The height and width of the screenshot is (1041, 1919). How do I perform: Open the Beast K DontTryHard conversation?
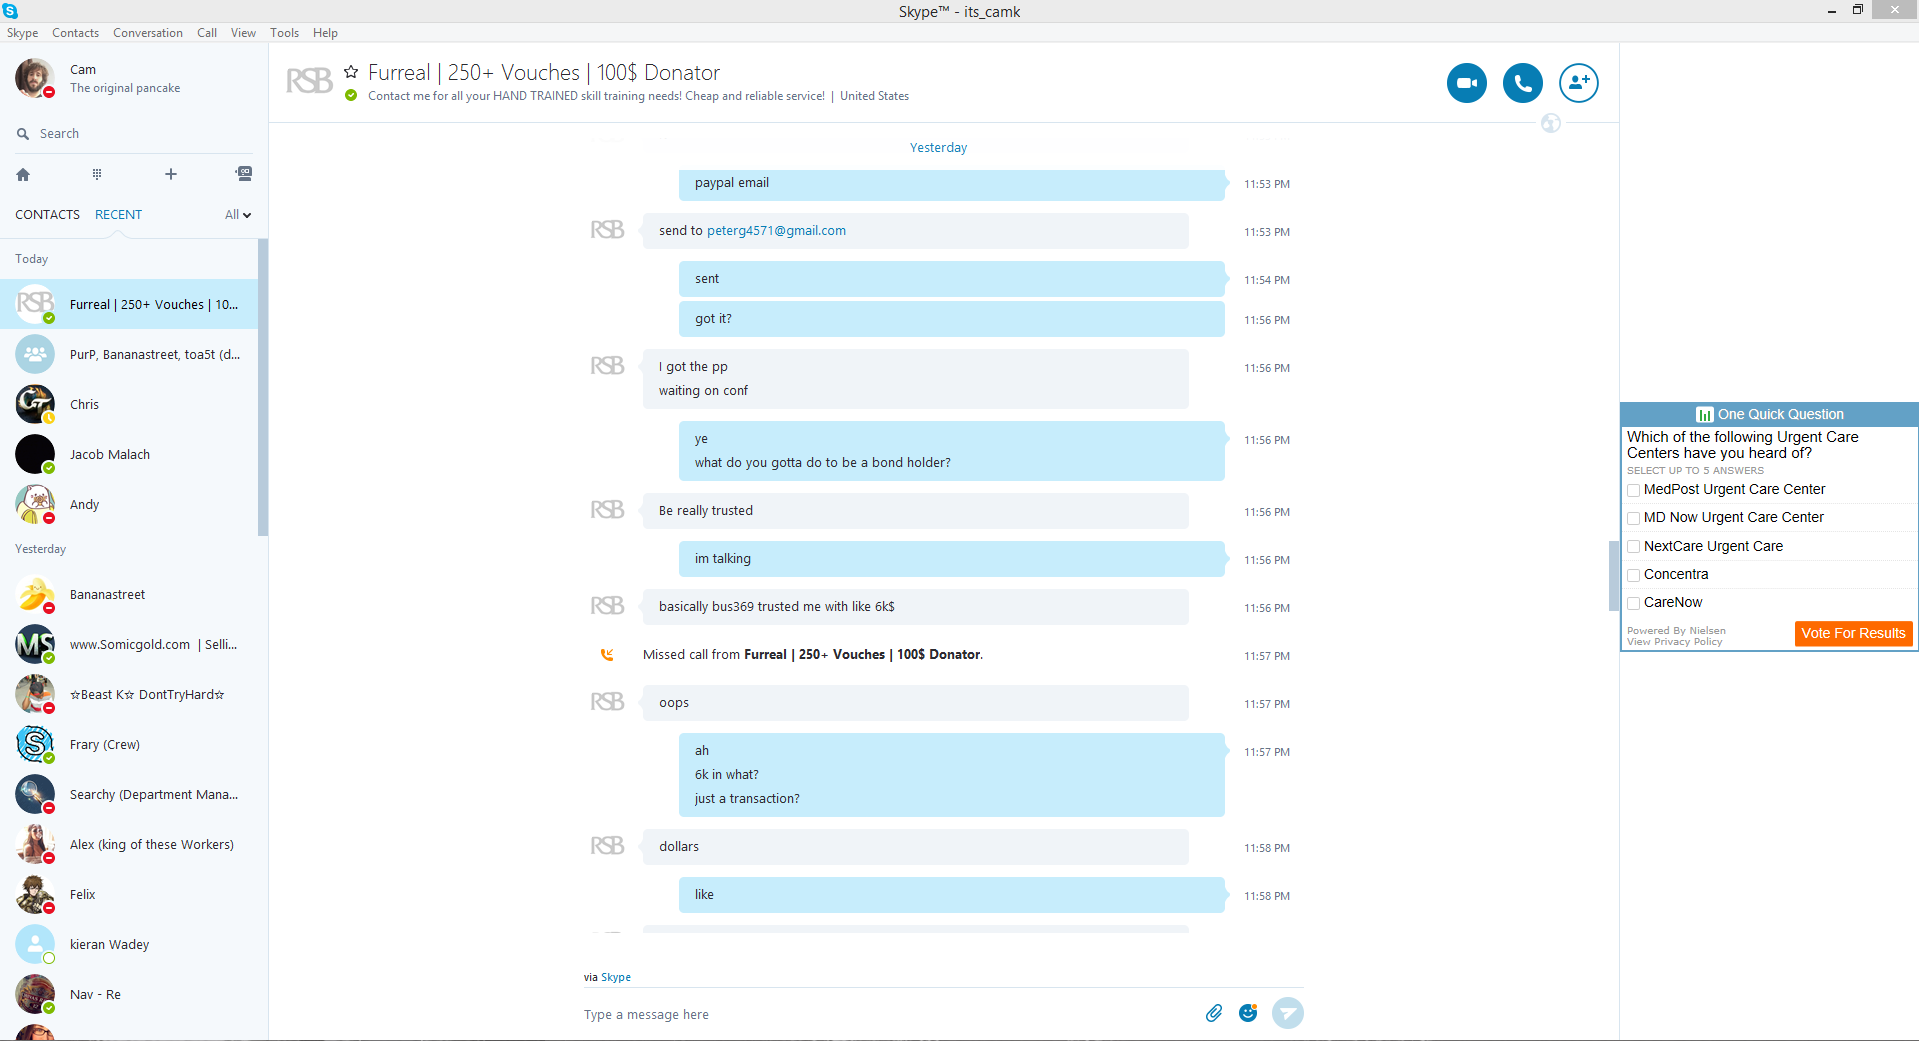pyautogui.click(x=129, y=694)
